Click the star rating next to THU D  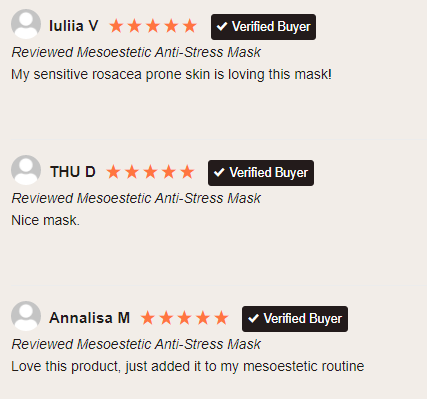point(150,172)
